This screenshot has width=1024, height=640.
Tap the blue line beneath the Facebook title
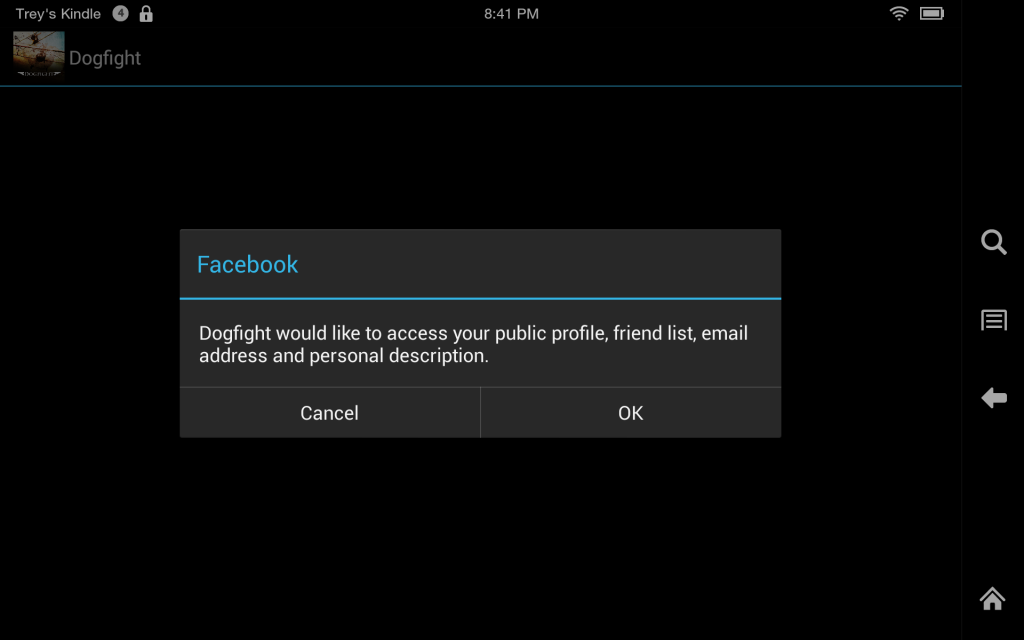pyautogui.click(x=480, y=298)
